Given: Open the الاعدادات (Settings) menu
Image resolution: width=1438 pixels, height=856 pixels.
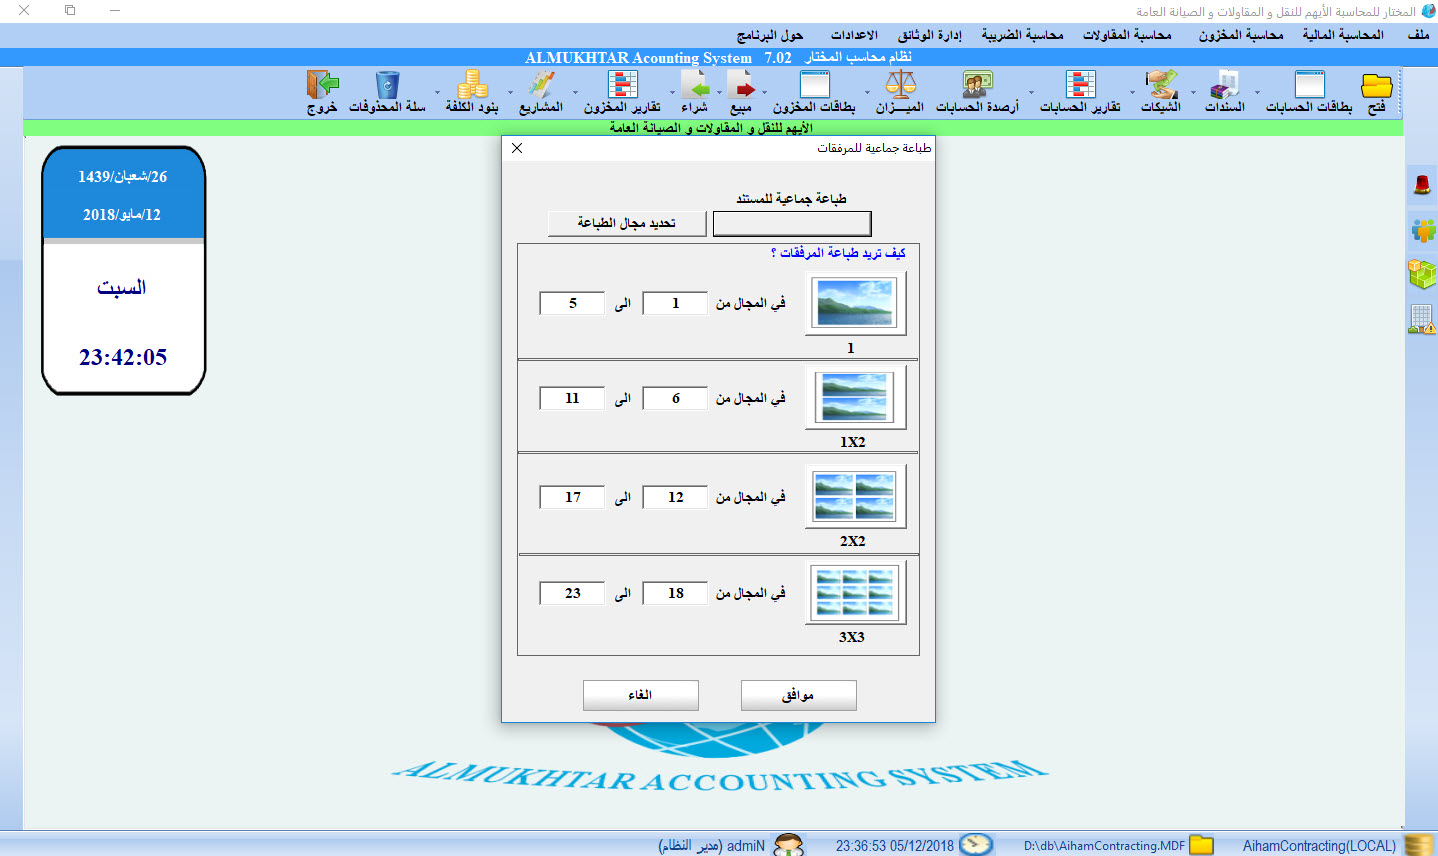Looking at the screenshot, I should pos(854,35).
